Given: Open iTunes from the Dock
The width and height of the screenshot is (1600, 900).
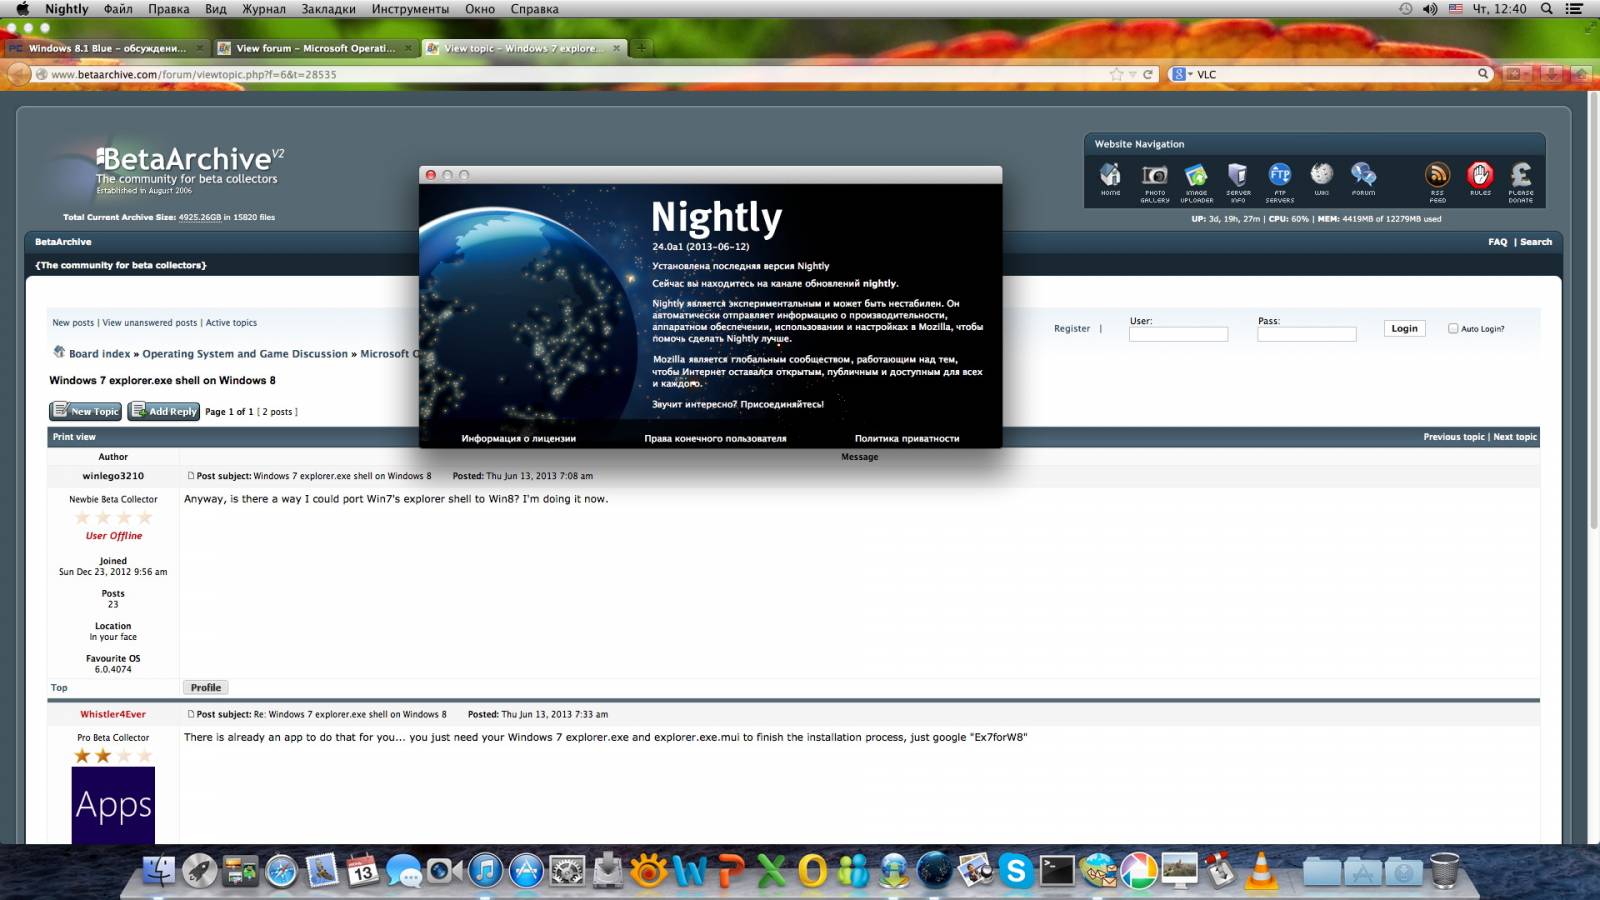Looking at the screenshot, I should coord(485,871).
